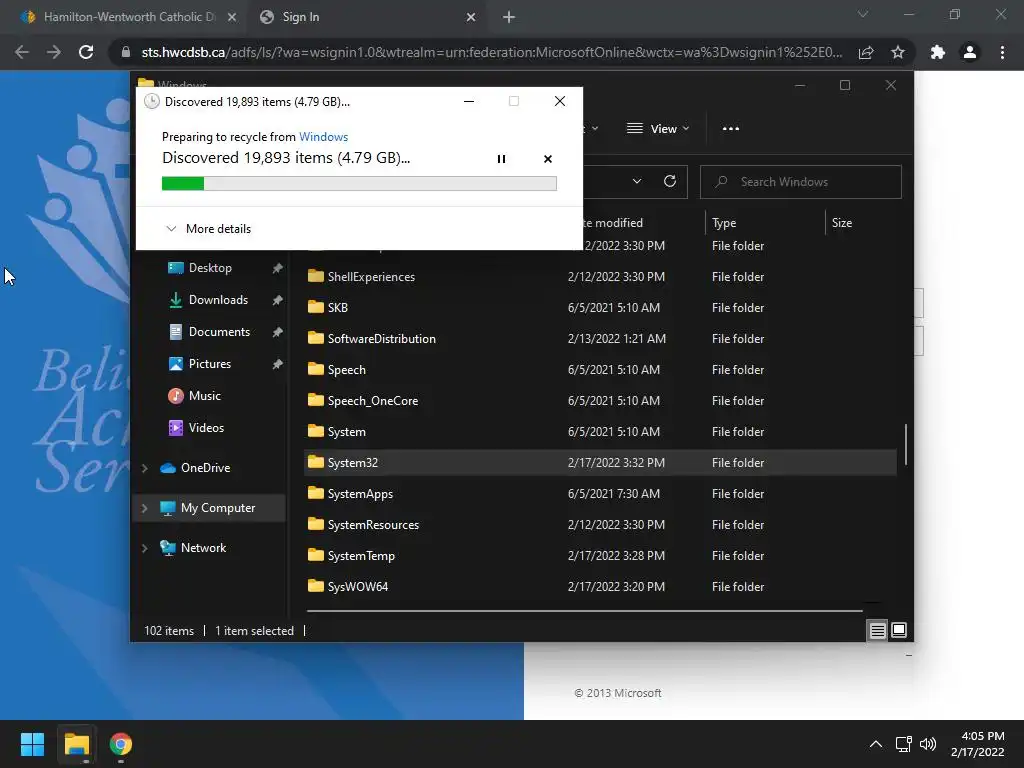Open the View menu in File Explorer

coord(658,129)
